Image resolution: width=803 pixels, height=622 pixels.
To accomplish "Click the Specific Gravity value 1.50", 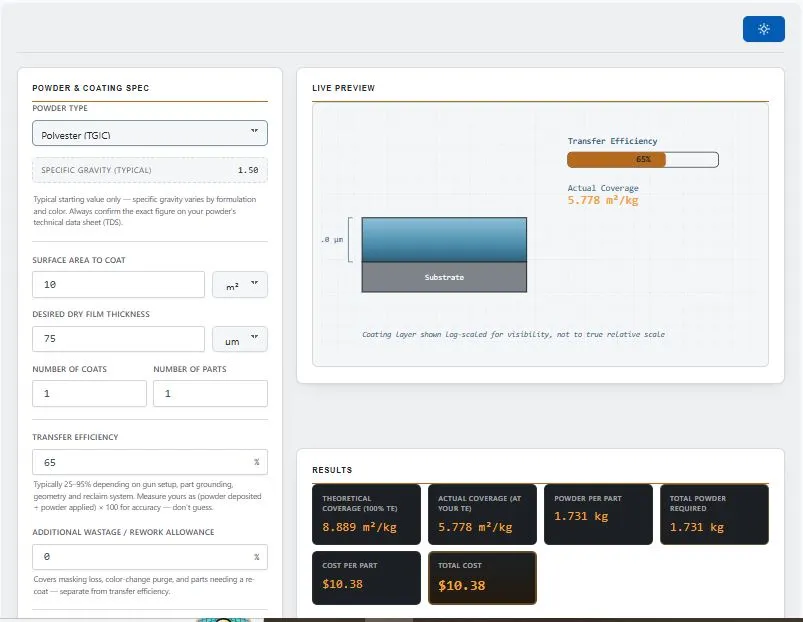I will (248, 170).
